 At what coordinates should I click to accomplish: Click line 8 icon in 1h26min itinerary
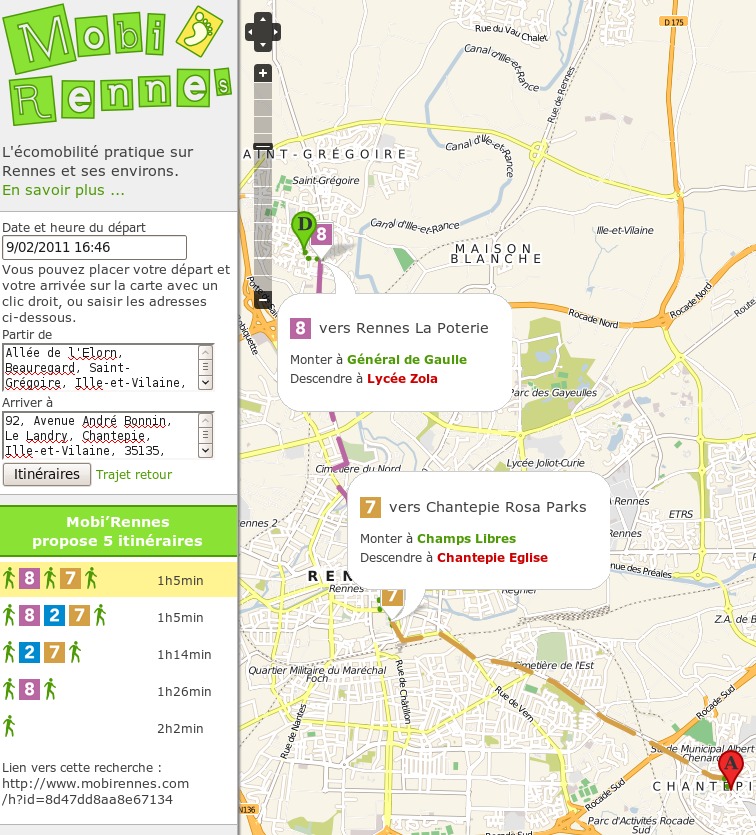[x=30, y=690]
